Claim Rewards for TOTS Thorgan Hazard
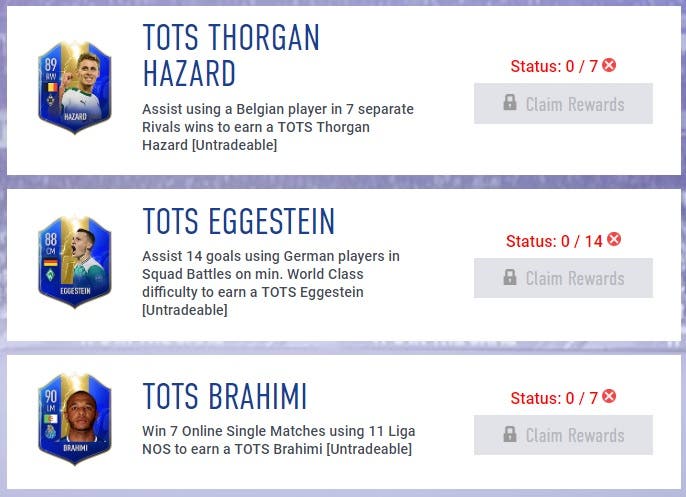The width and height of the screenshot is (686, 497). [564, 103]
